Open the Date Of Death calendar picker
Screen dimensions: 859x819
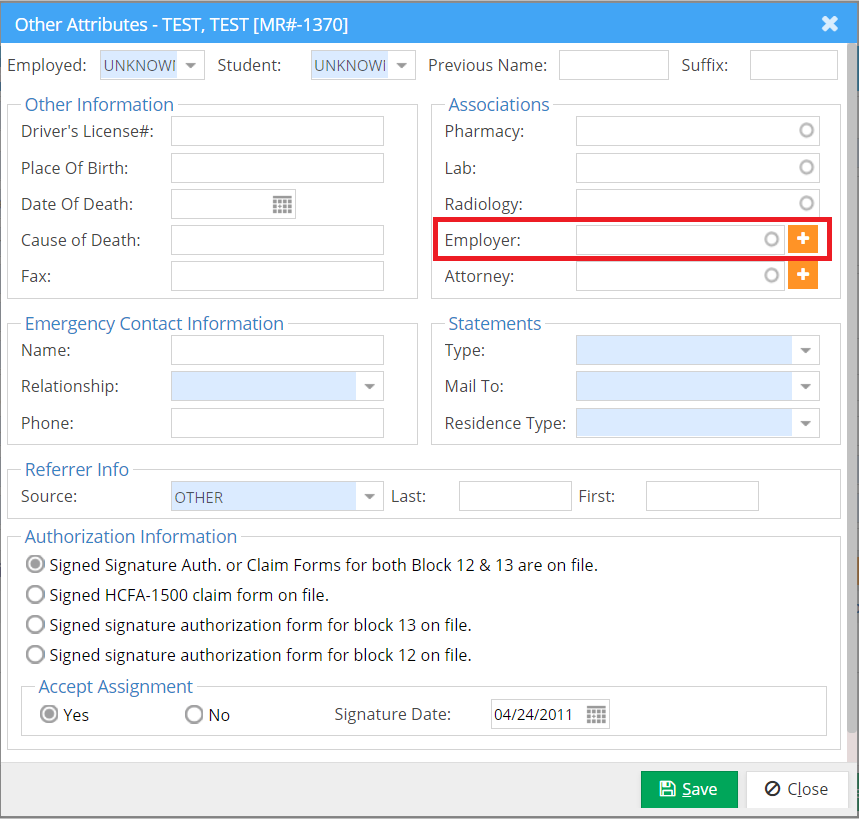coord(282,204)
